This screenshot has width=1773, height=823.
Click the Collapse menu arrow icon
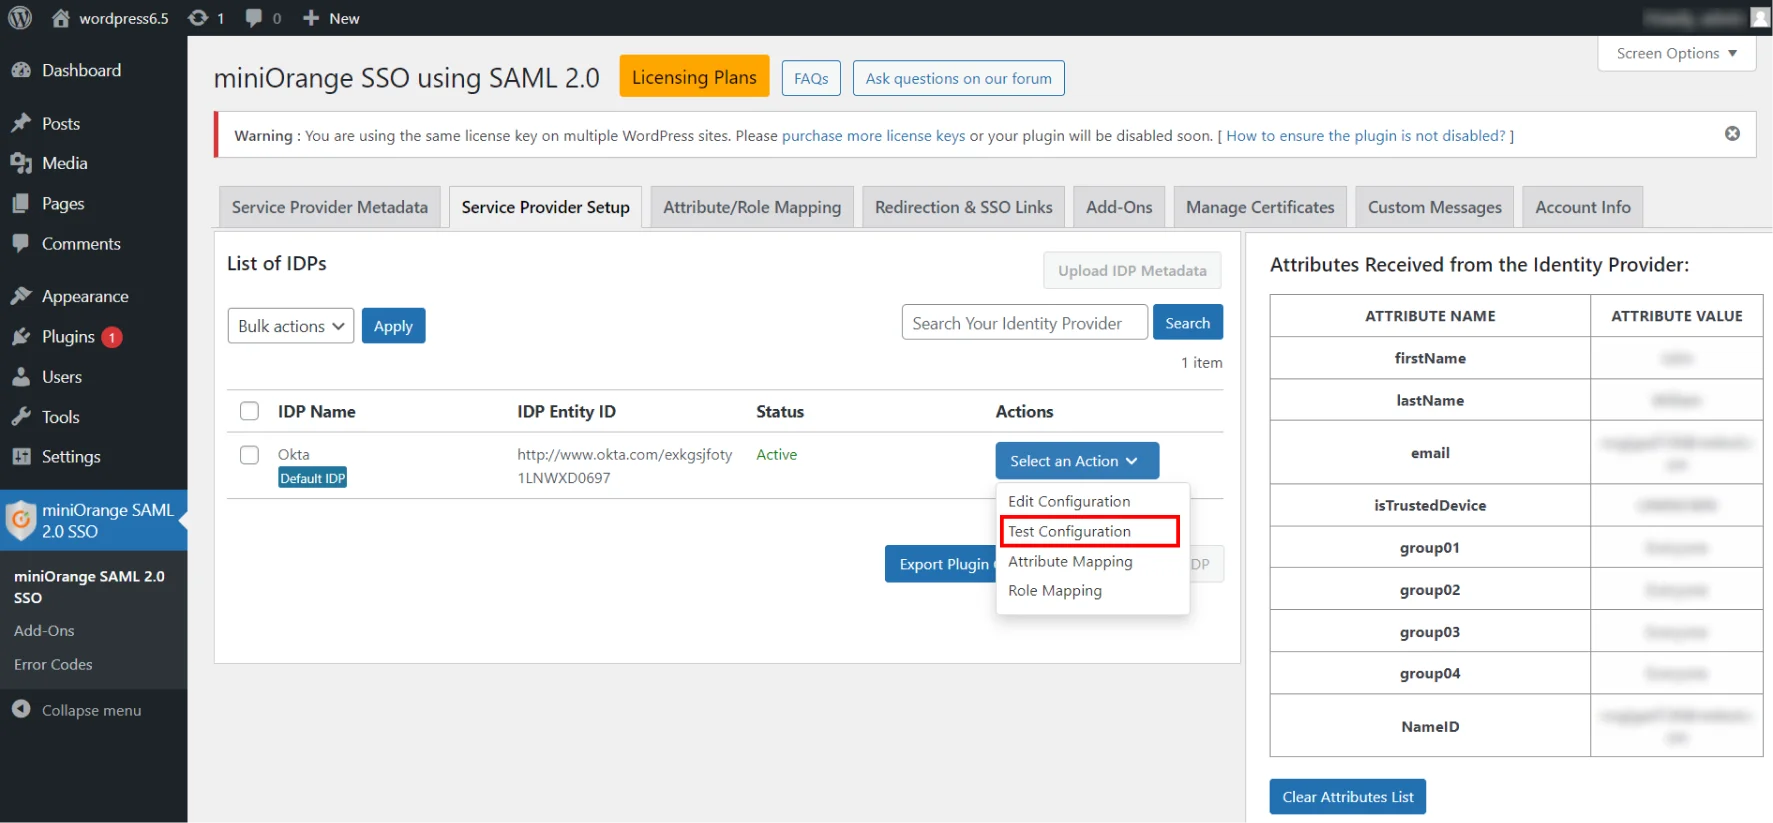tap(21, 709)
